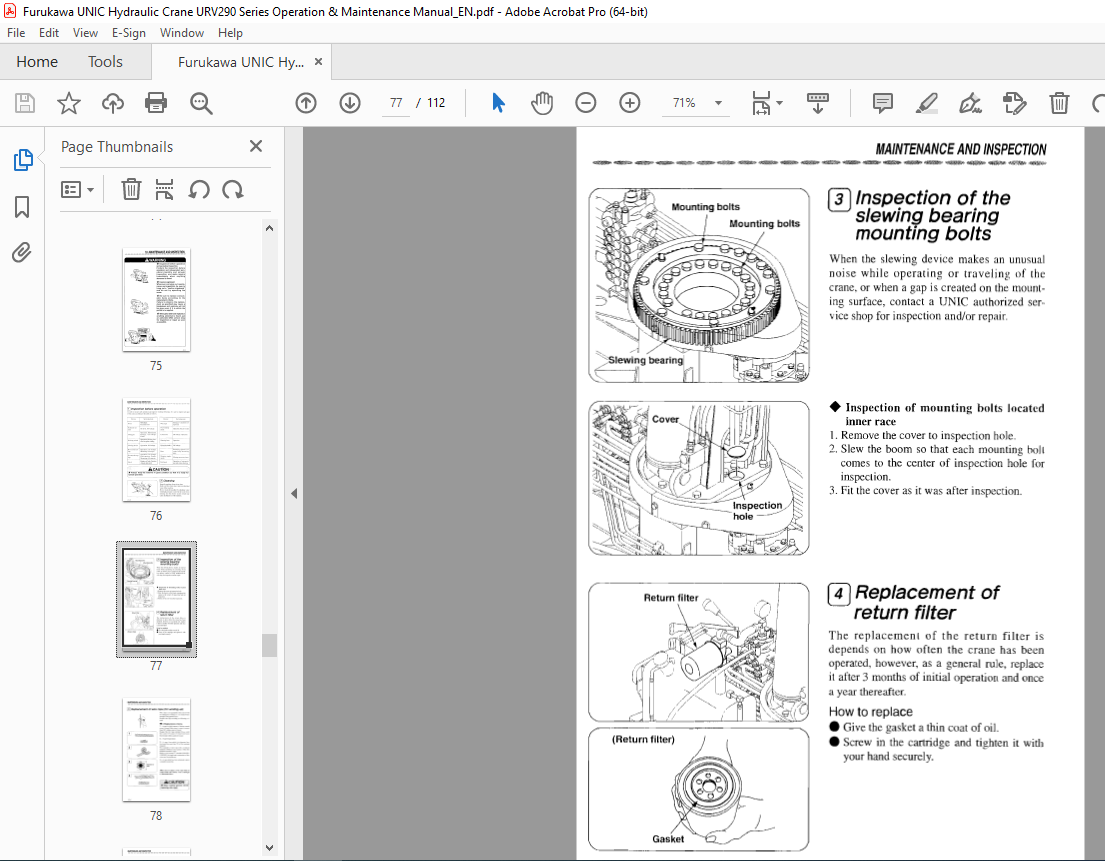This screenshot has width=1105, height=861.
Task: Rotate the page clockwise
Action: click(x=233, y=190)
